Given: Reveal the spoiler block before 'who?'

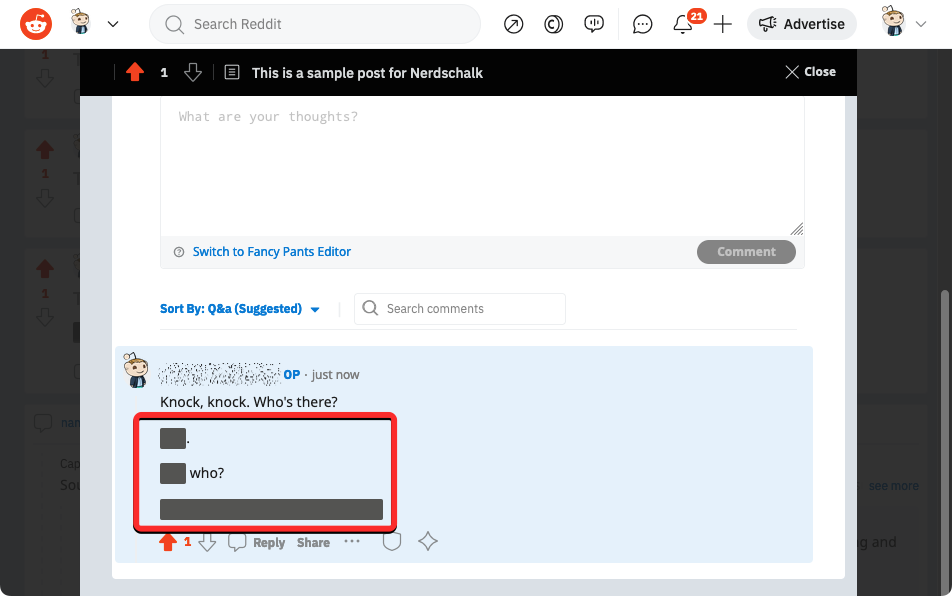Looking at the screenshot, I should click(173, 473).
